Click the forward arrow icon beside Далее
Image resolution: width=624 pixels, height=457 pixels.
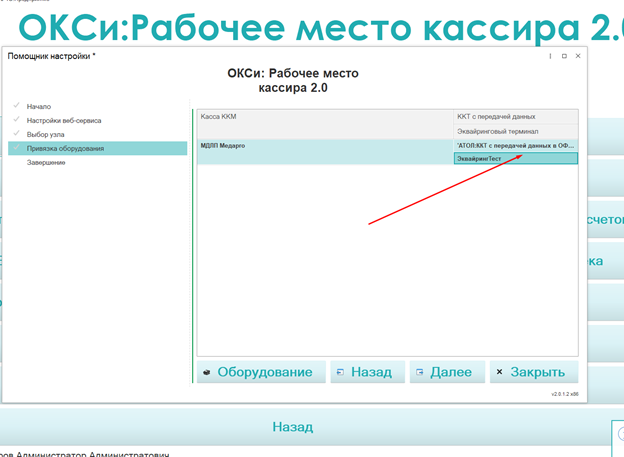pos(419,372)
